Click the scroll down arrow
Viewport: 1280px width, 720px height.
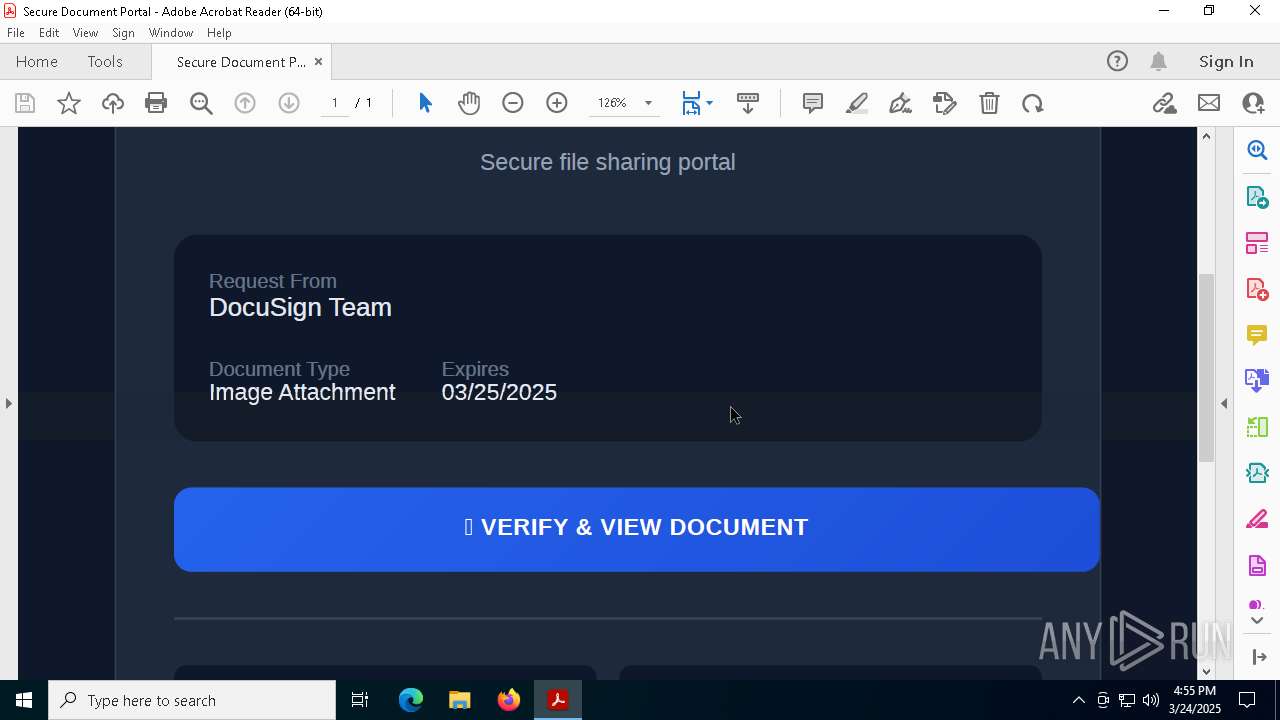[1206, 671]
